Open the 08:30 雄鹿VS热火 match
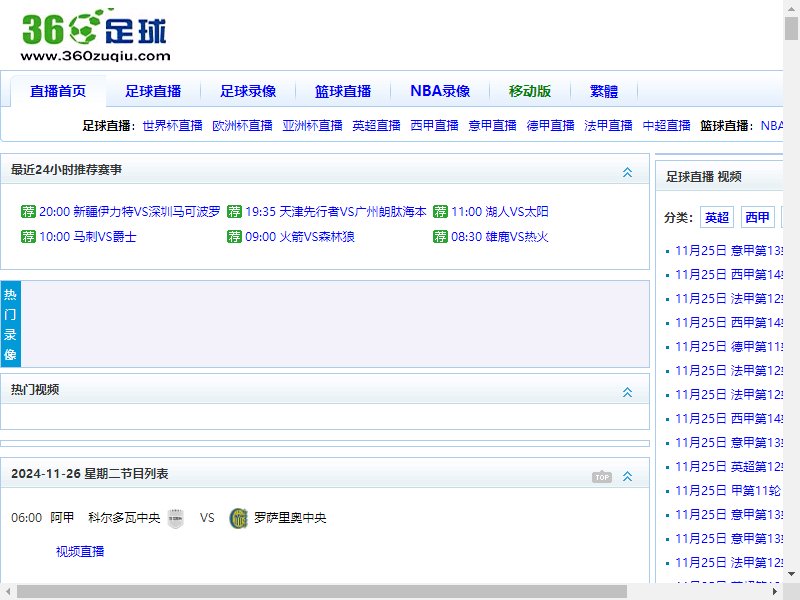 (x=500, y=236)
